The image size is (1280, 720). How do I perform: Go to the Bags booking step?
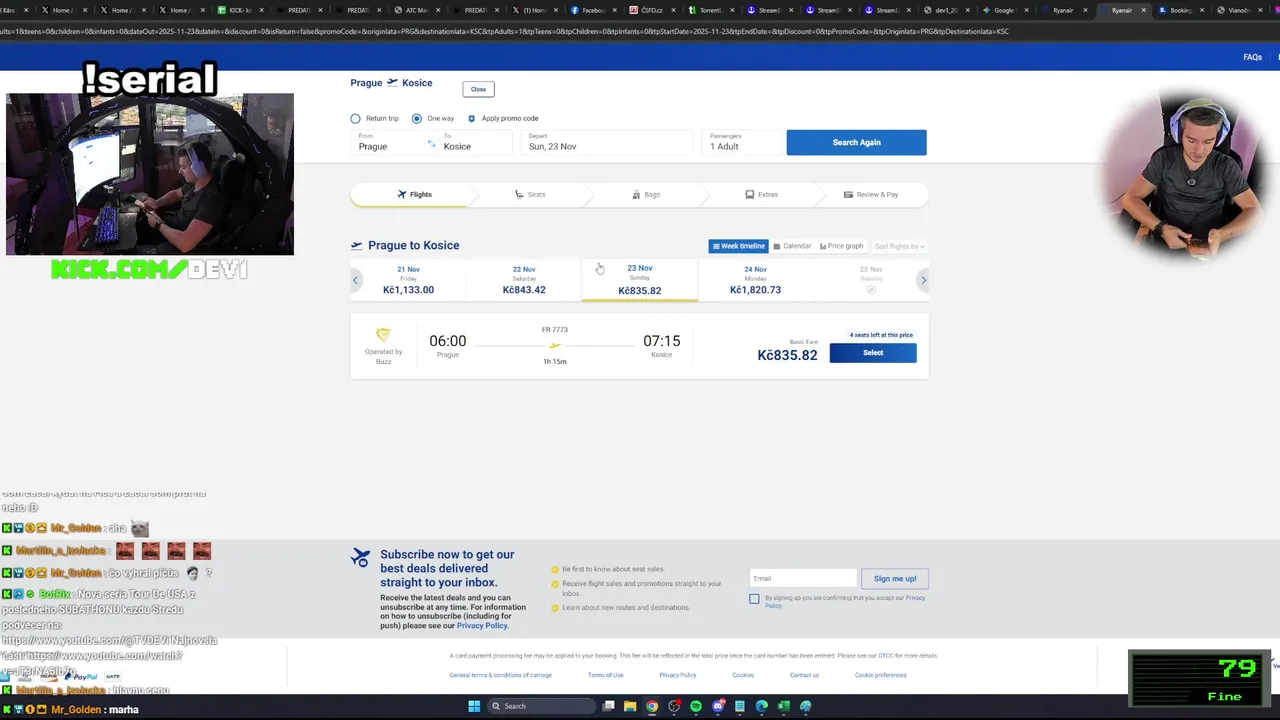pyautogui.click(x=646, y=194)
